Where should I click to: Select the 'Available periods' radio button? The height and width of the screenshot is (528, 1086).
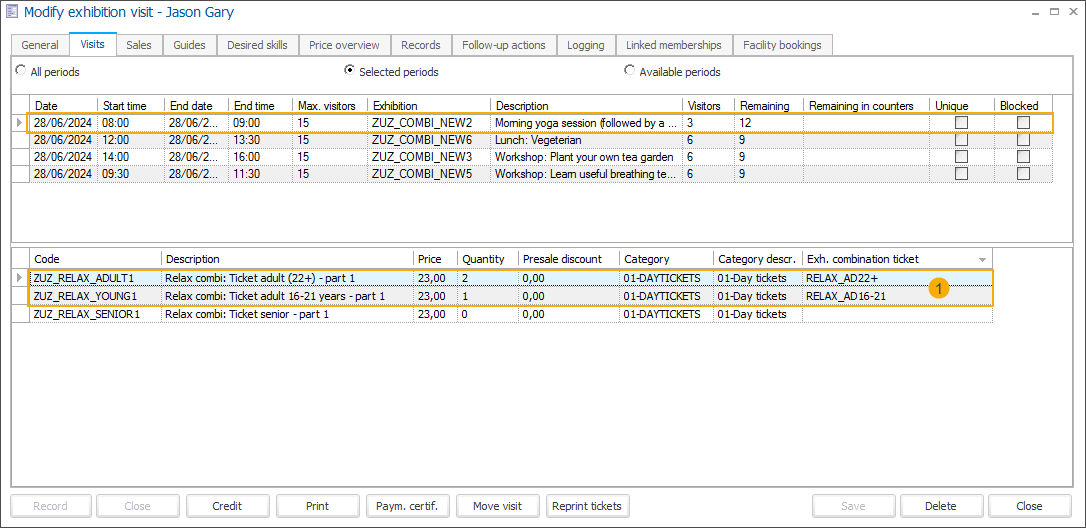point(630,71)
